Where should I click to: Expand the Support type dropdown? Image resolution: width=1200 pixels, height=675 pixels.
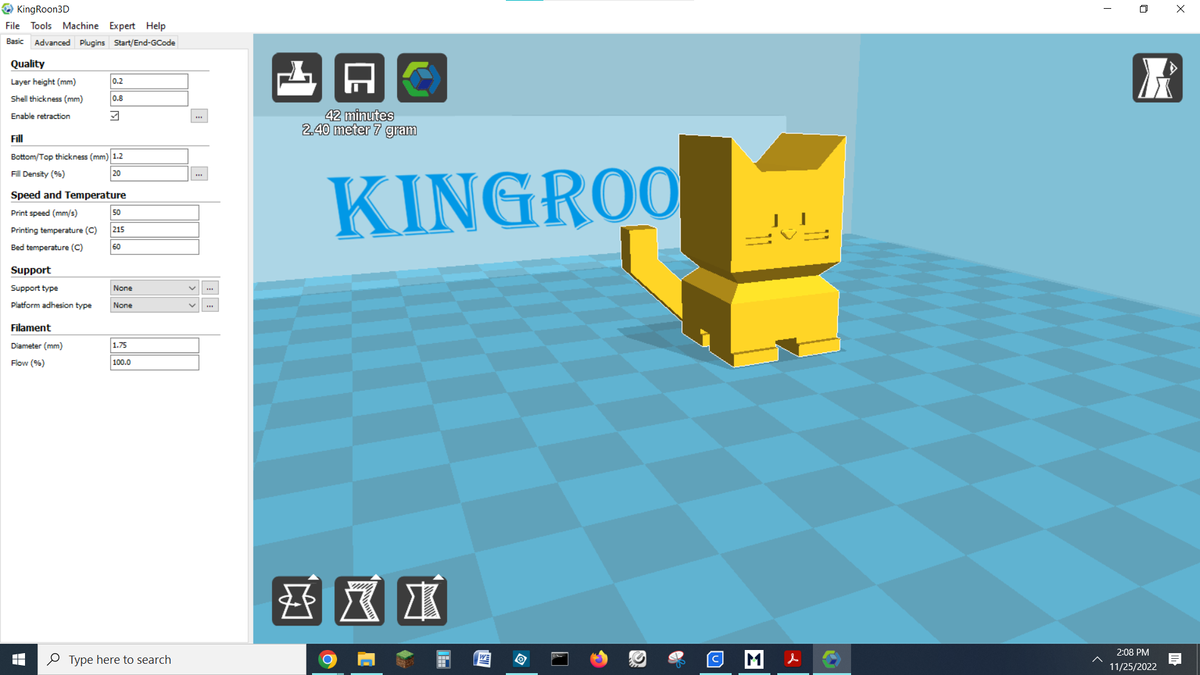pos(155,288)
